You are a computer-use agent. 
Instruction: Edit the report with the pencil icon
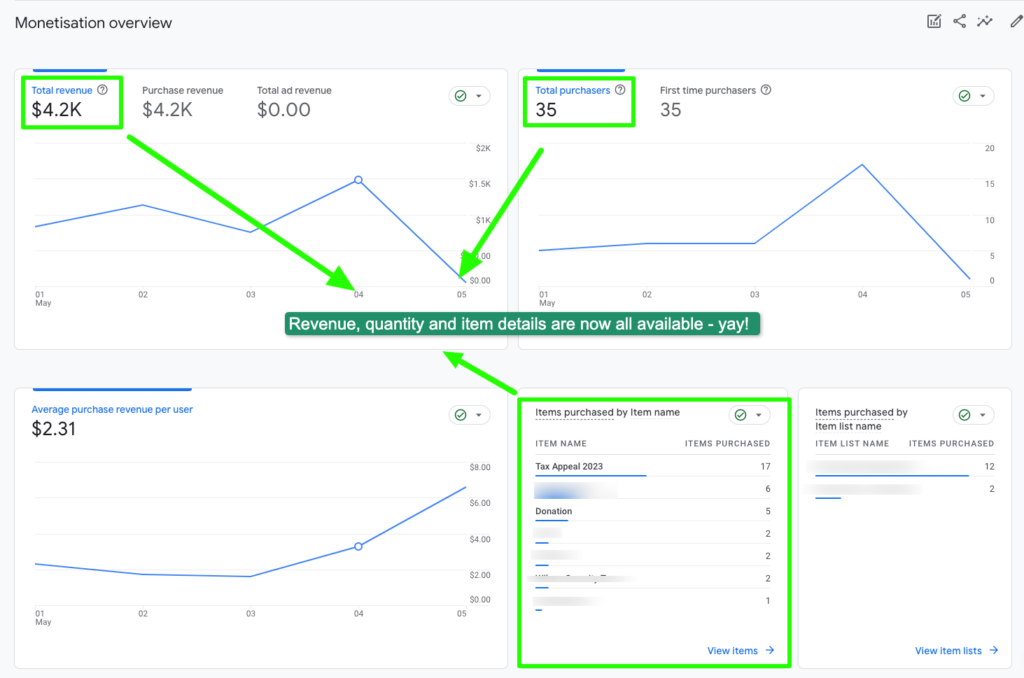tap(1016, 20)
